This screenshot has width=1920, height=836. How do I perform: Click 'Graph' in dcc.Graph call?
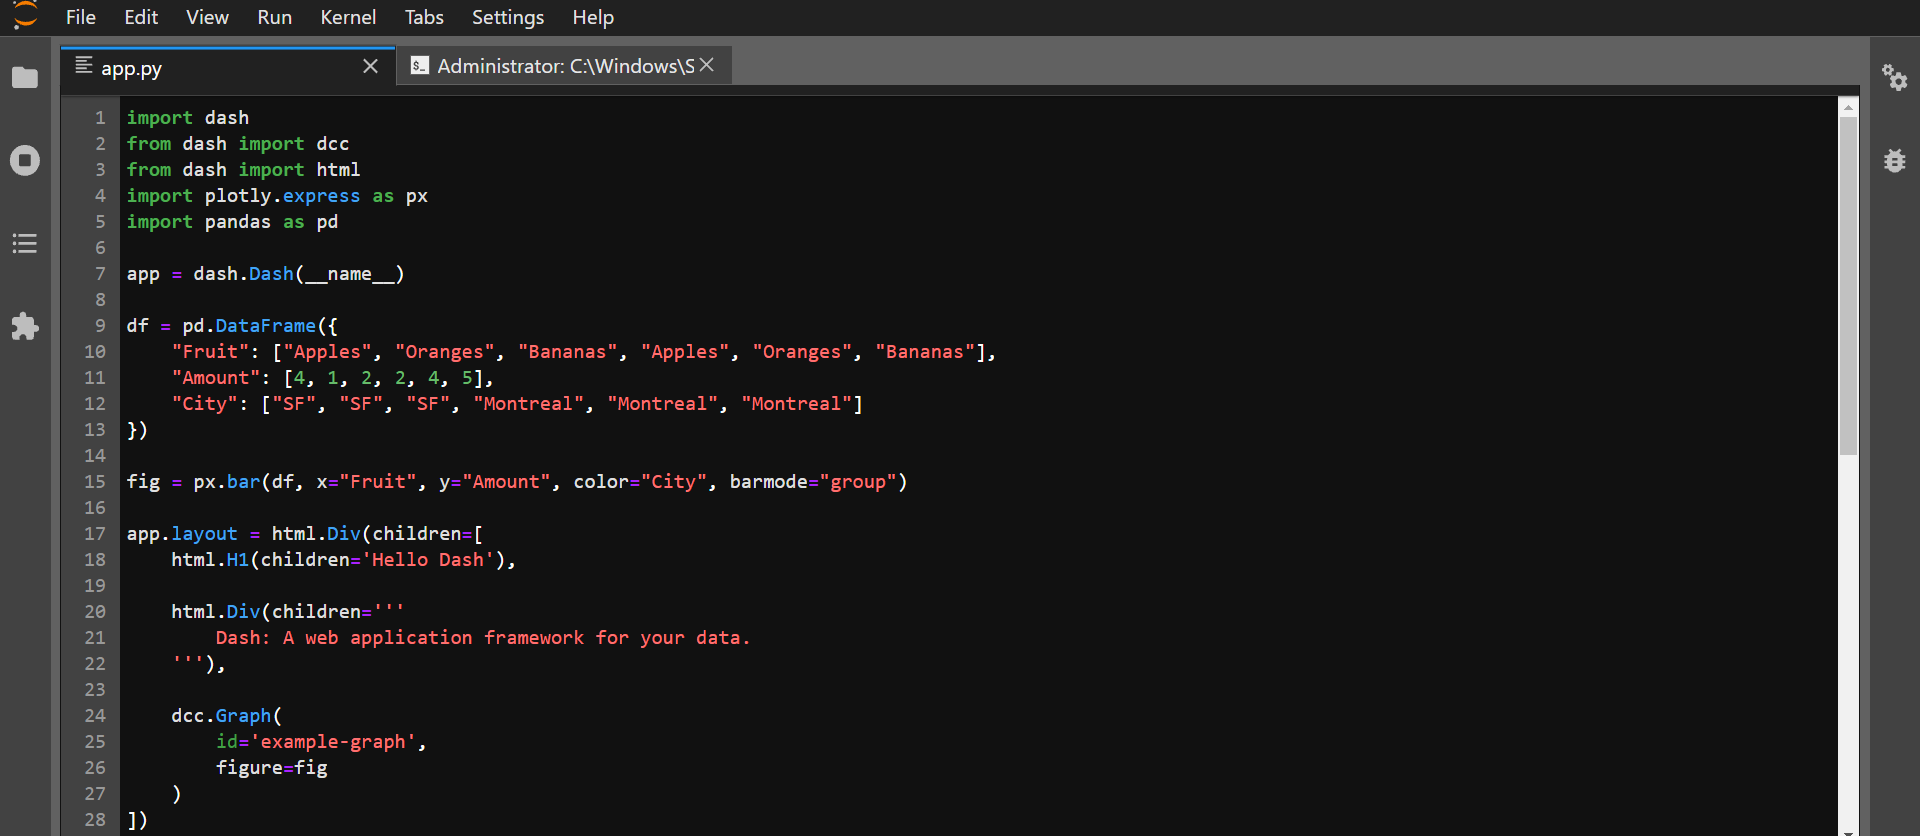click(244, 715)
